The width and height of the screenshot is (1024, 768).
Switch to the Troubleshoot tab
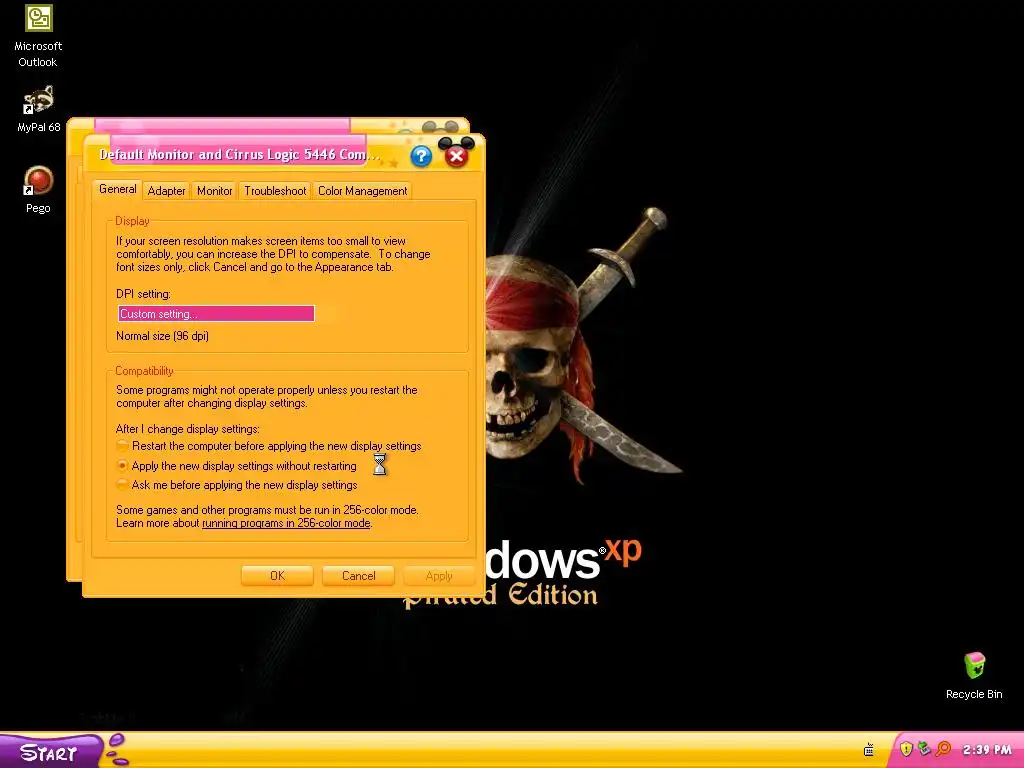click(275, 191)
